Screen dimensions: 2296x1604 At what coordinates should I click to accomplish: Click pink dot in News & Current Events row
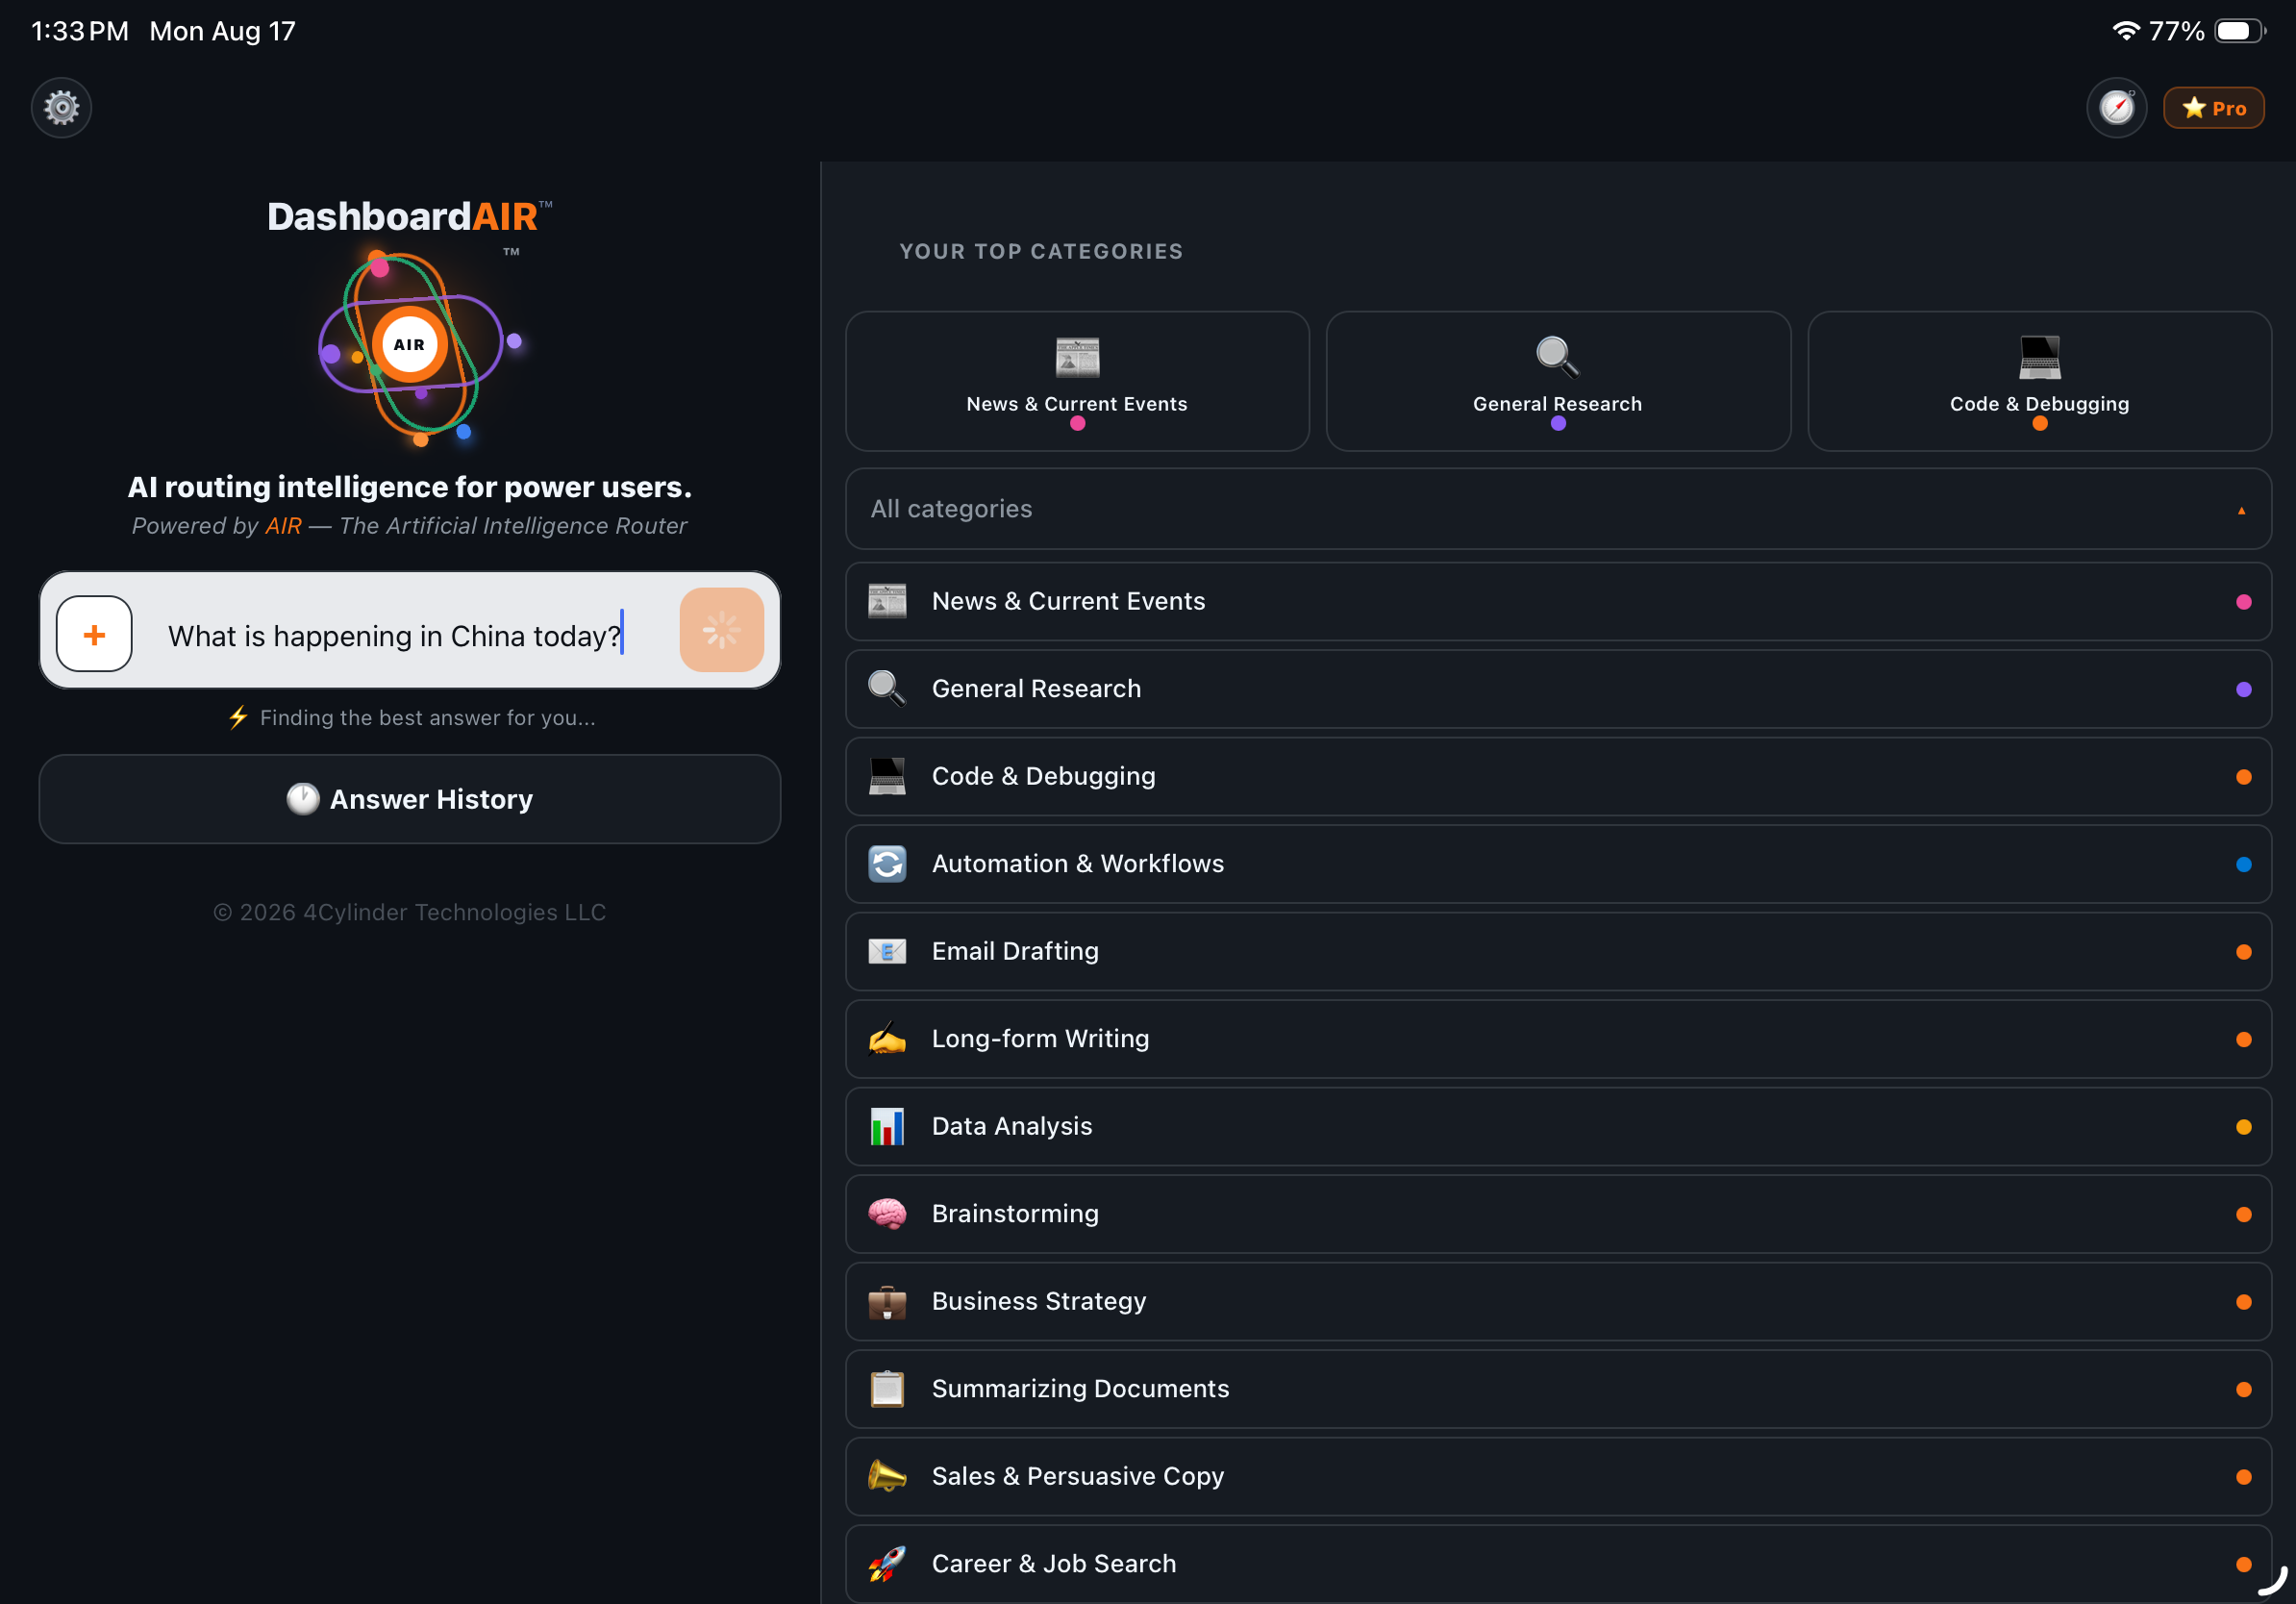click(x=2243, y=601)
